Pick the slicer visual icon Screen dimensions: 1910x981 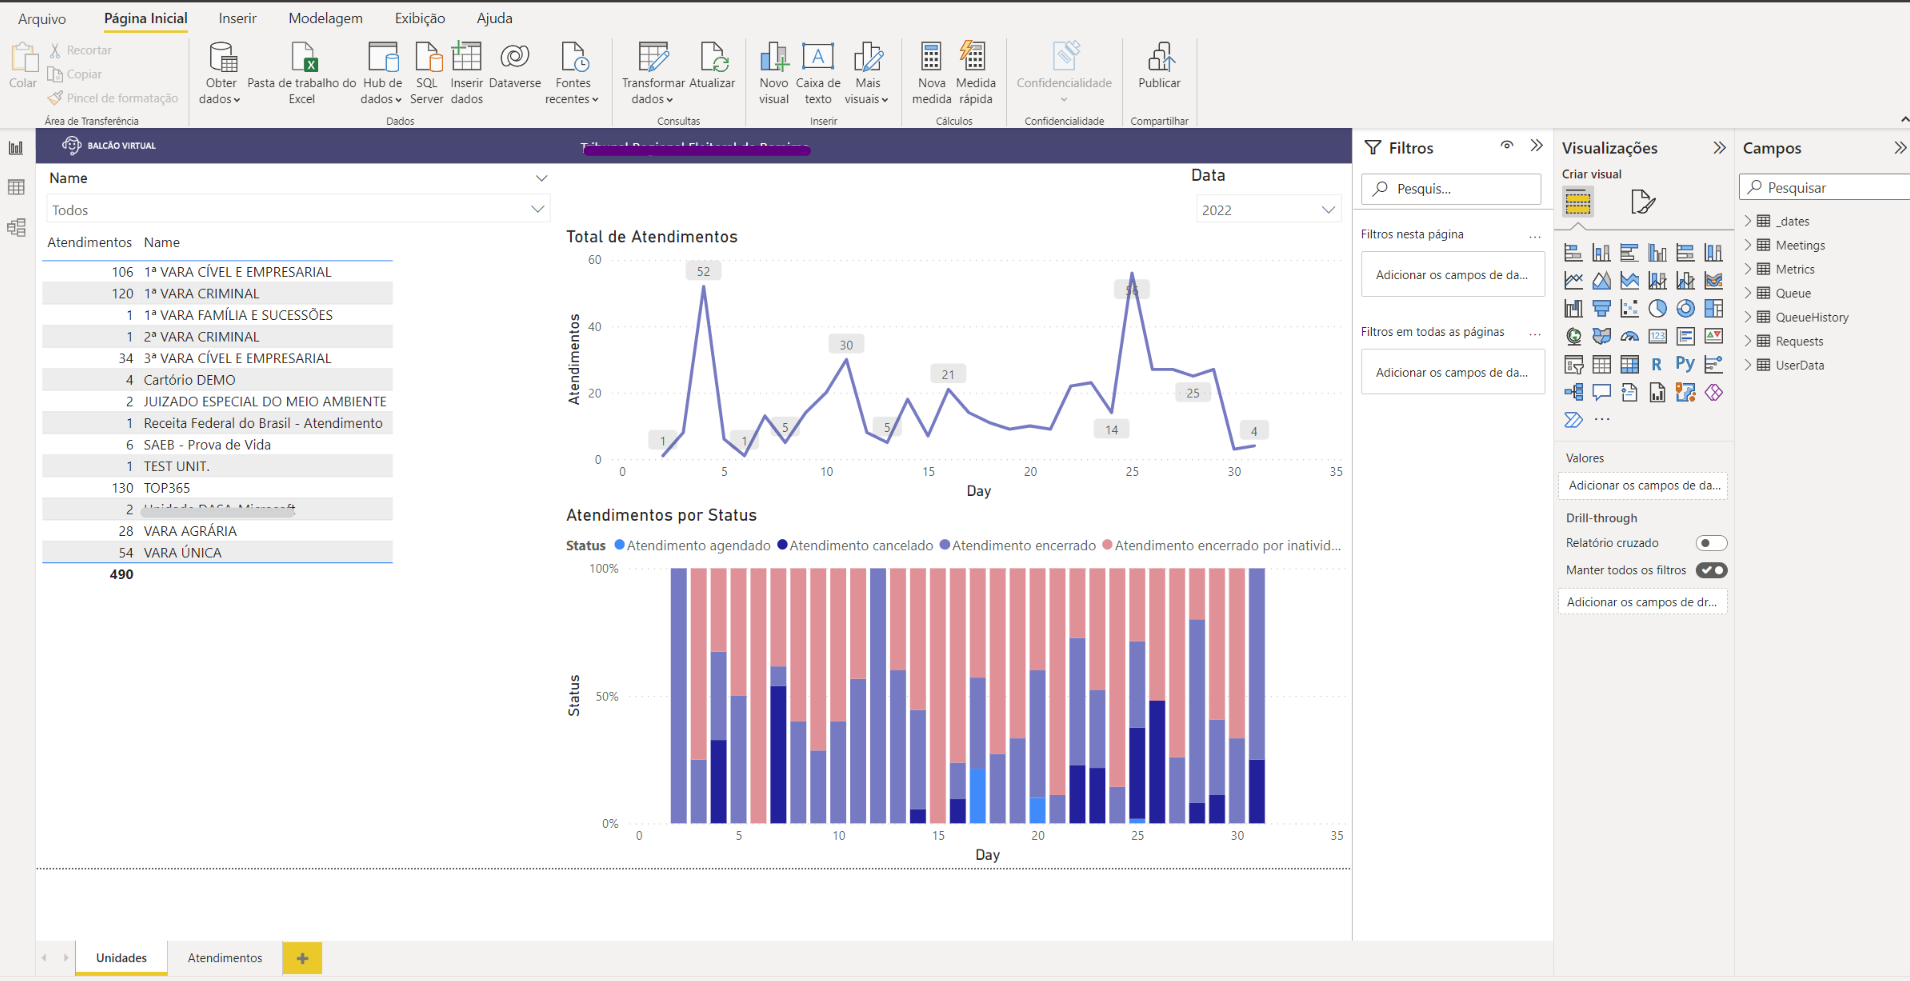(x=1573, y=364)
